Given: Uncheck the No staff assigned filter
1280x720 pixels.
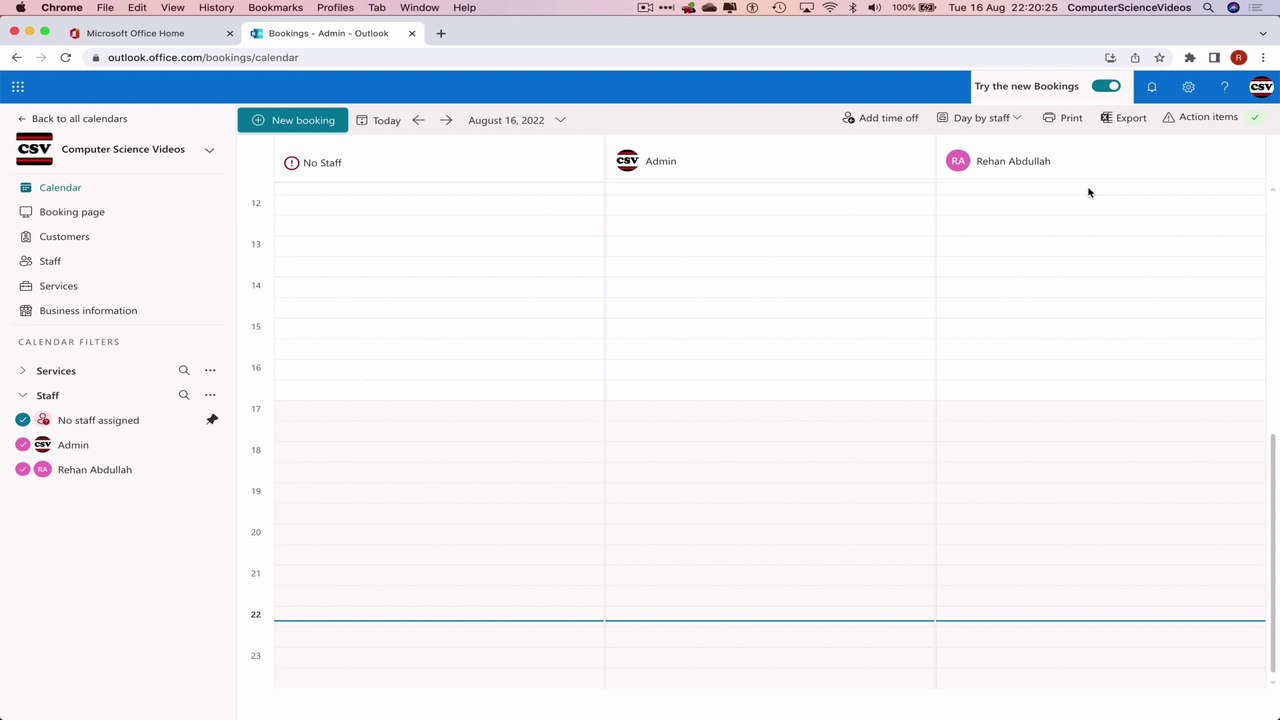Looking at the screenshot, I should pyautogui.click(x=23, y=420).
